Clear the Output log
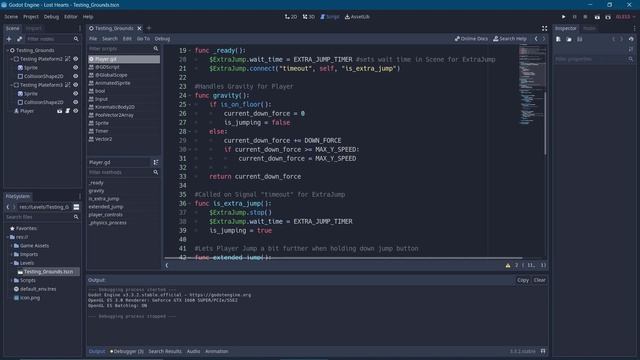The width and height of the screenshot is (640, 360). tap(540, 280)
